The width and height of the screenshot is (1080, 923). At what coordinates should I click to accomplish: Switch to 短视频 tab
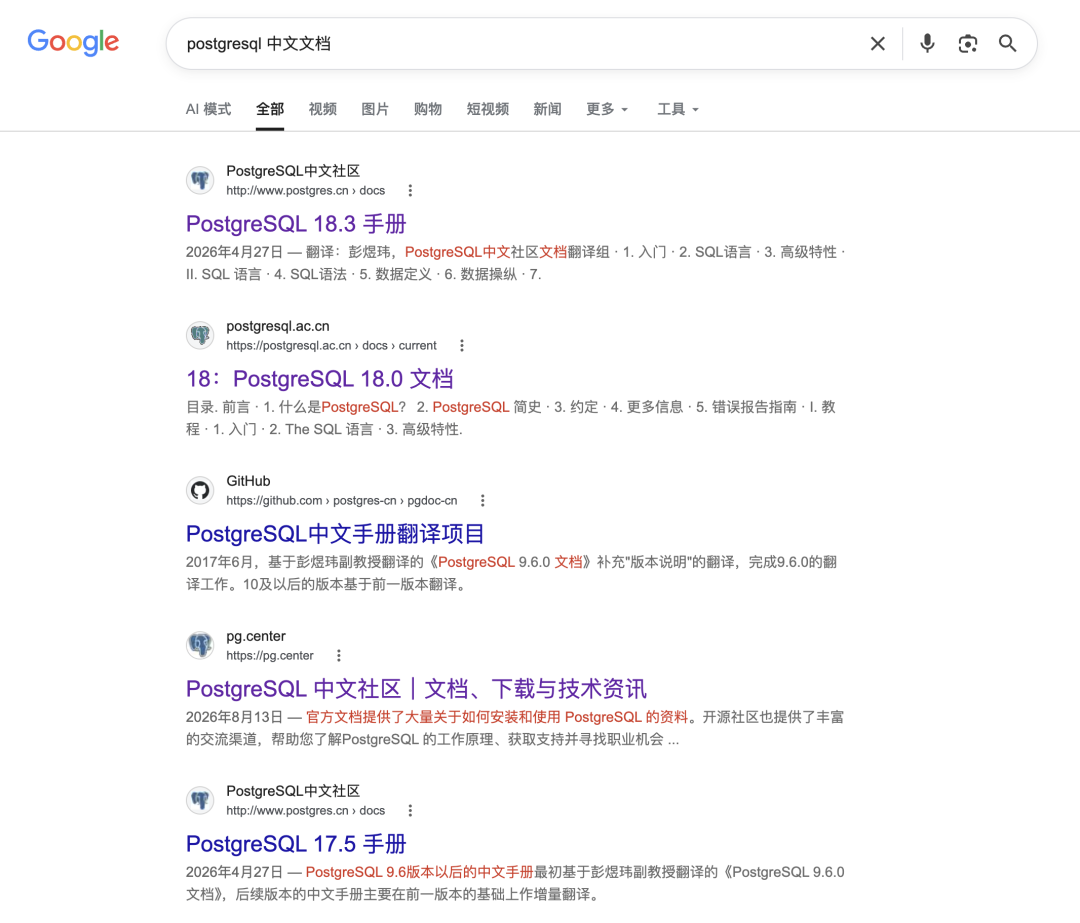pos(488,109)
